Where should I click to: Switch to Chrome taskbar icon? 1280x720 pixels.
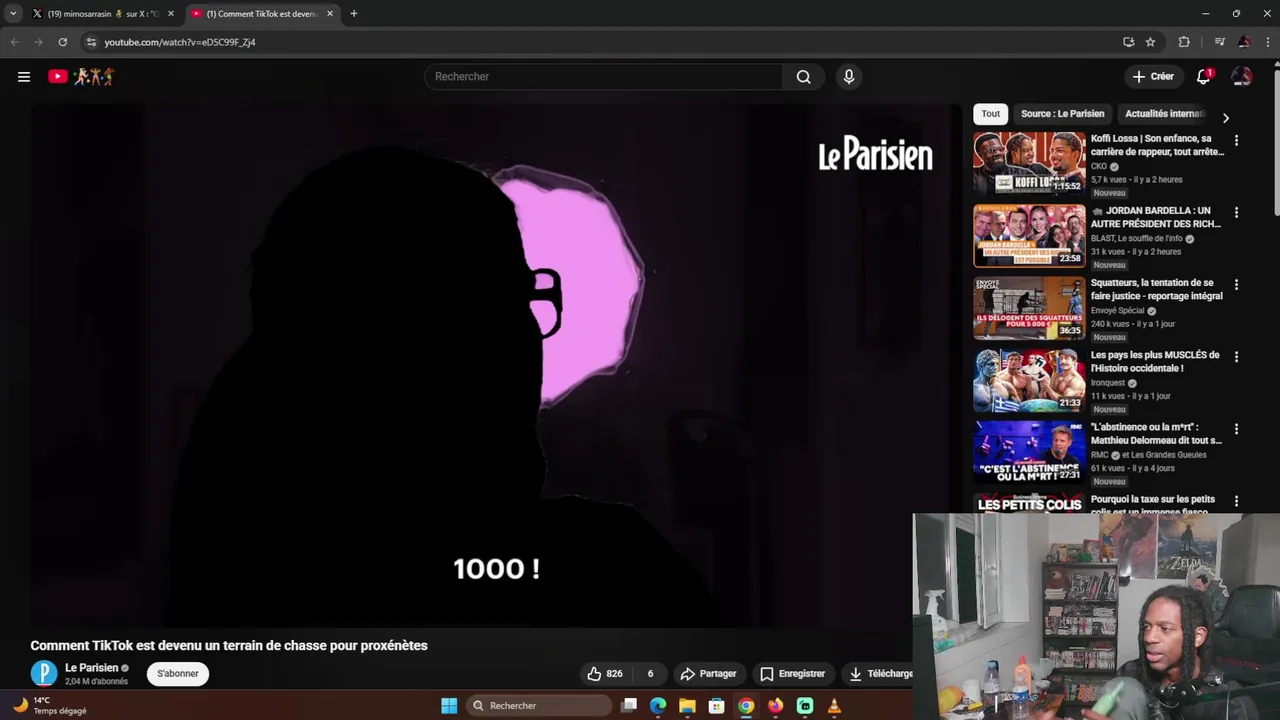(x=746, y=706)
